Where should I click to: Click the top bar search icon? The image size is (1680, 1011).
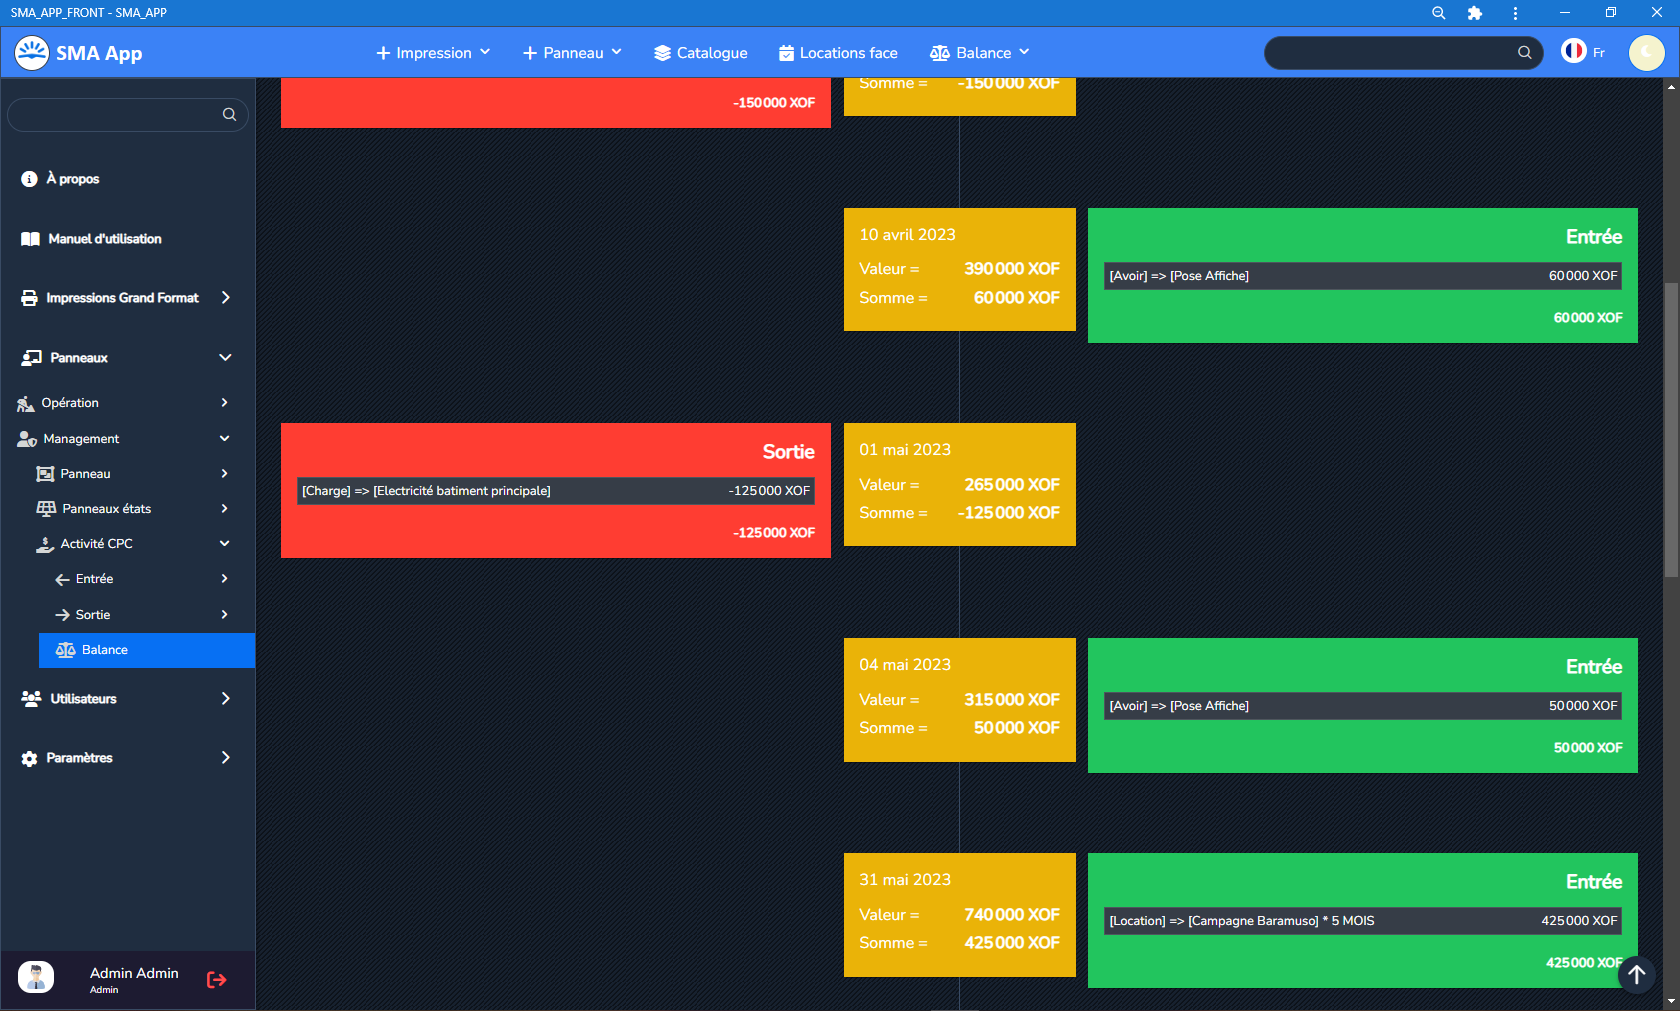click(1524, 53)
